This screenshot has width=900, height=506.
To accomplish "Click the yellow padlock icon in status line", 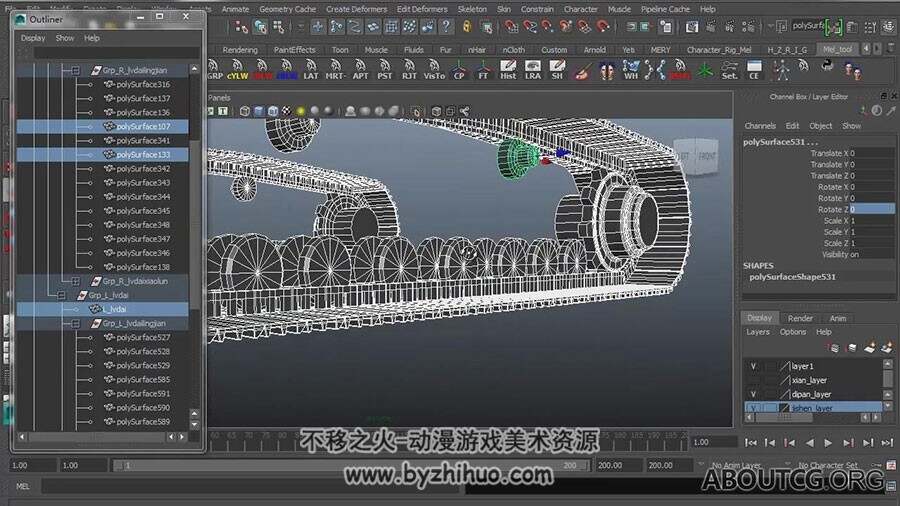I will (x=467, y=26).
